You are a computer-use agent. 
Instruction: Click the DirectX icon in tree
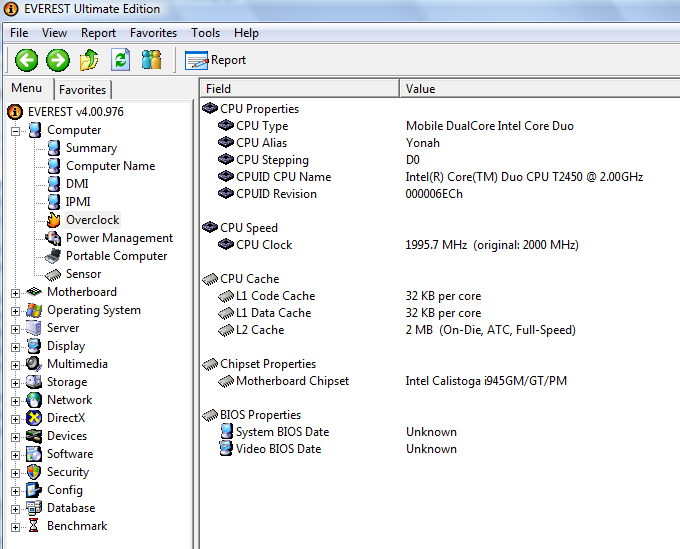pyautogui.click(x=34, y=418)
